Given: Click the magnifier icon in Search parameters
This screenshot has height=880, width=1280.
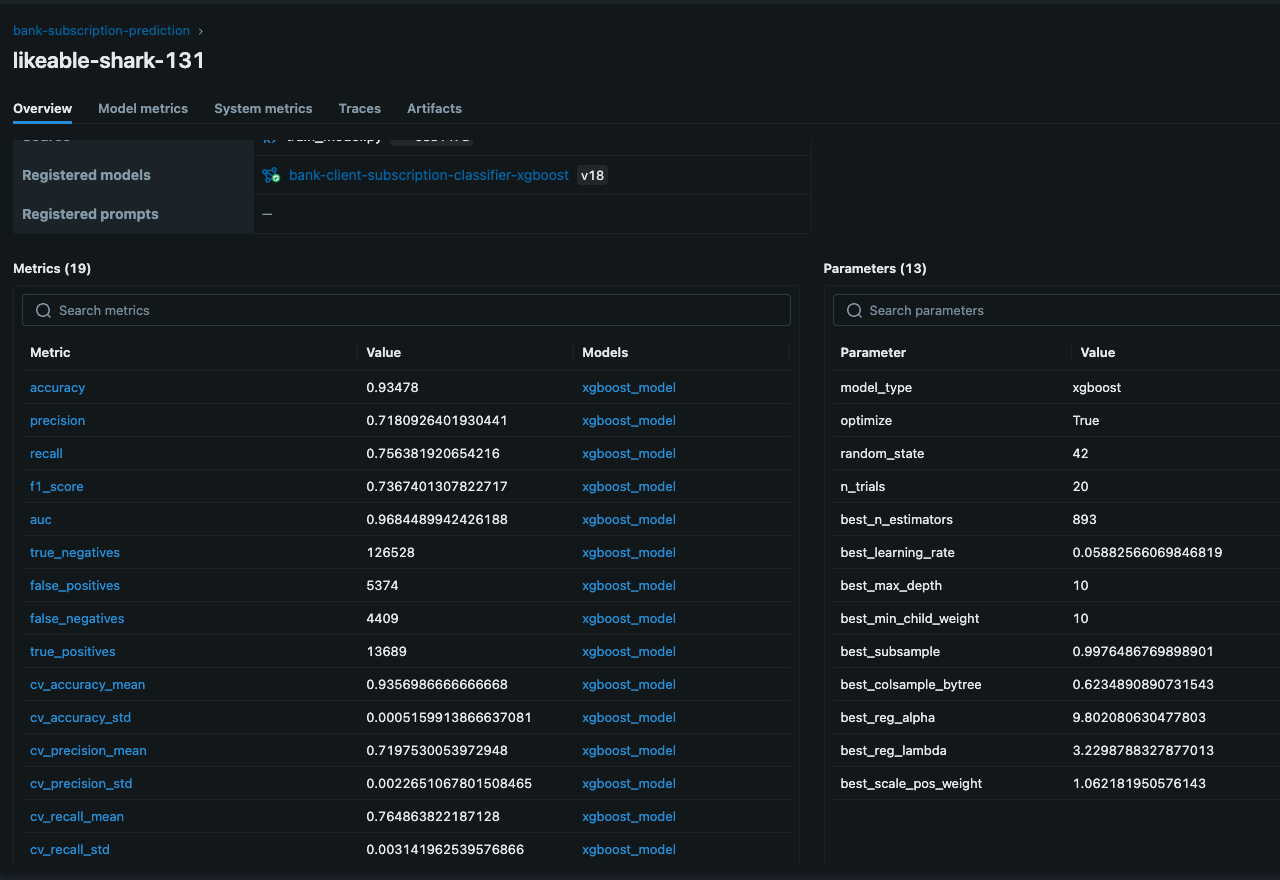Looking at the screenshot, I should coord(854,311).
